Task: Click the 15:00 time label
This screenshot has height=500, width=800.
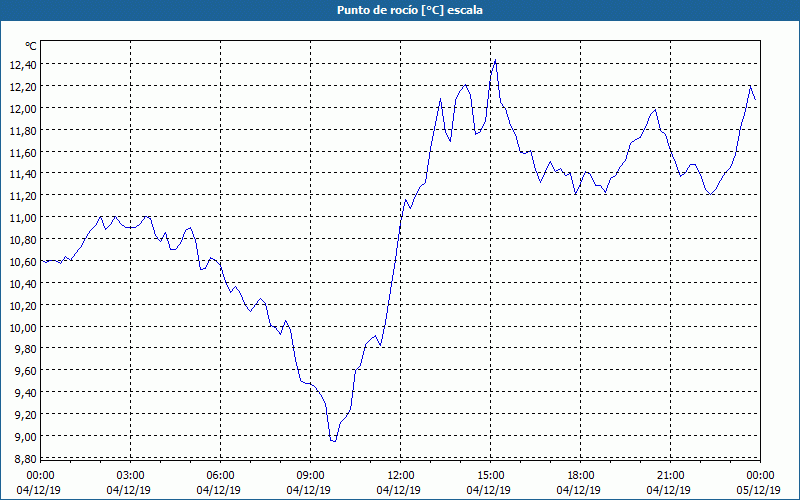Action: click(490, 476)
